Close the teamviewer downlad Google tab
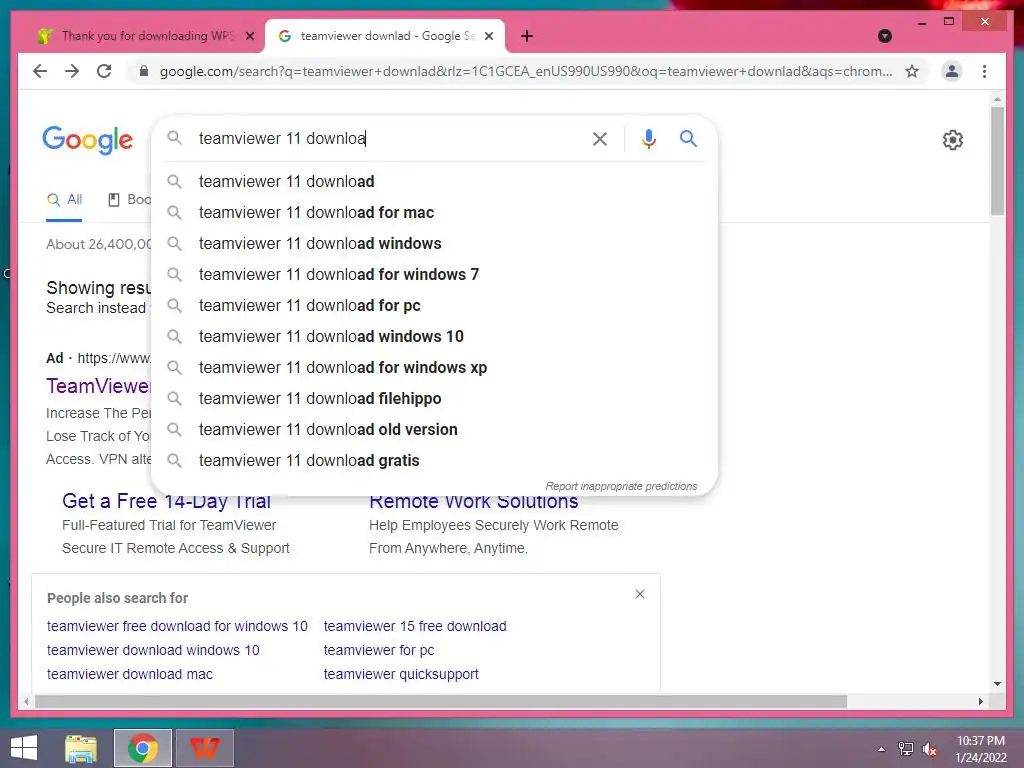The height and width of the screenshot is (768, 1024). [488, 36]
